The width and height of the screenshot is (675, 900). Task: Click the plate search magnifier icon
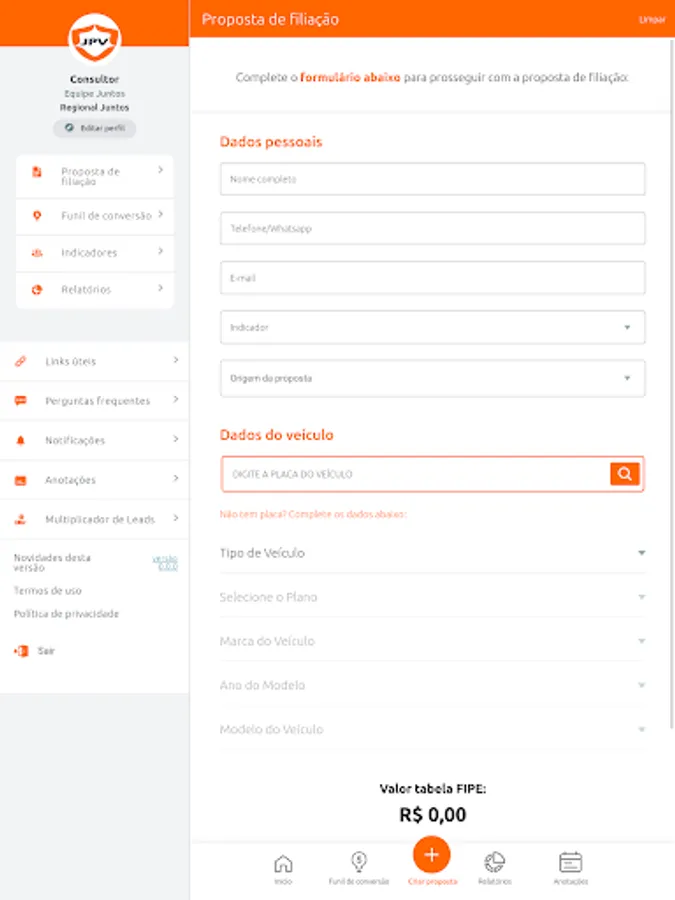pos(624,474)
